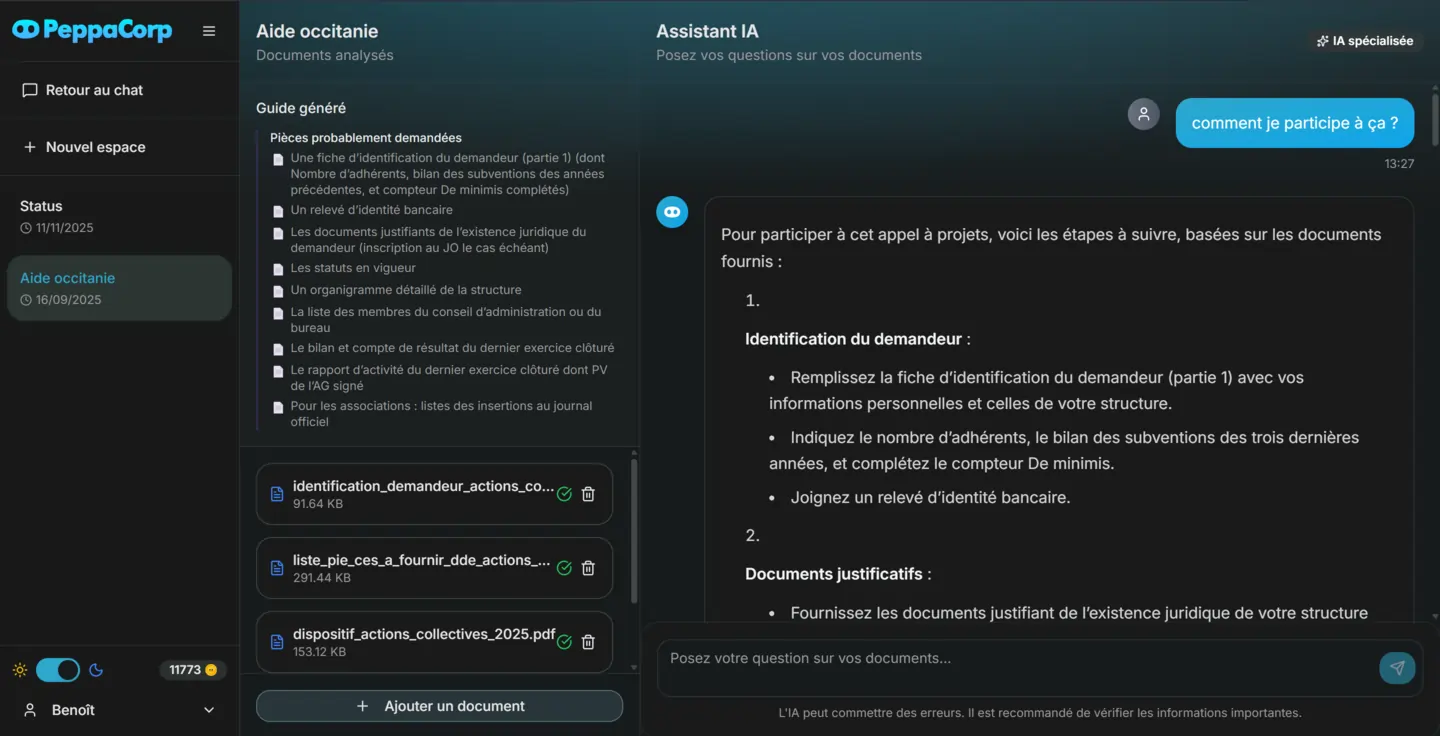This screenshot has height=736, width=1440.
Task: Click the document list scrollbar
Action: coord(634,532)
